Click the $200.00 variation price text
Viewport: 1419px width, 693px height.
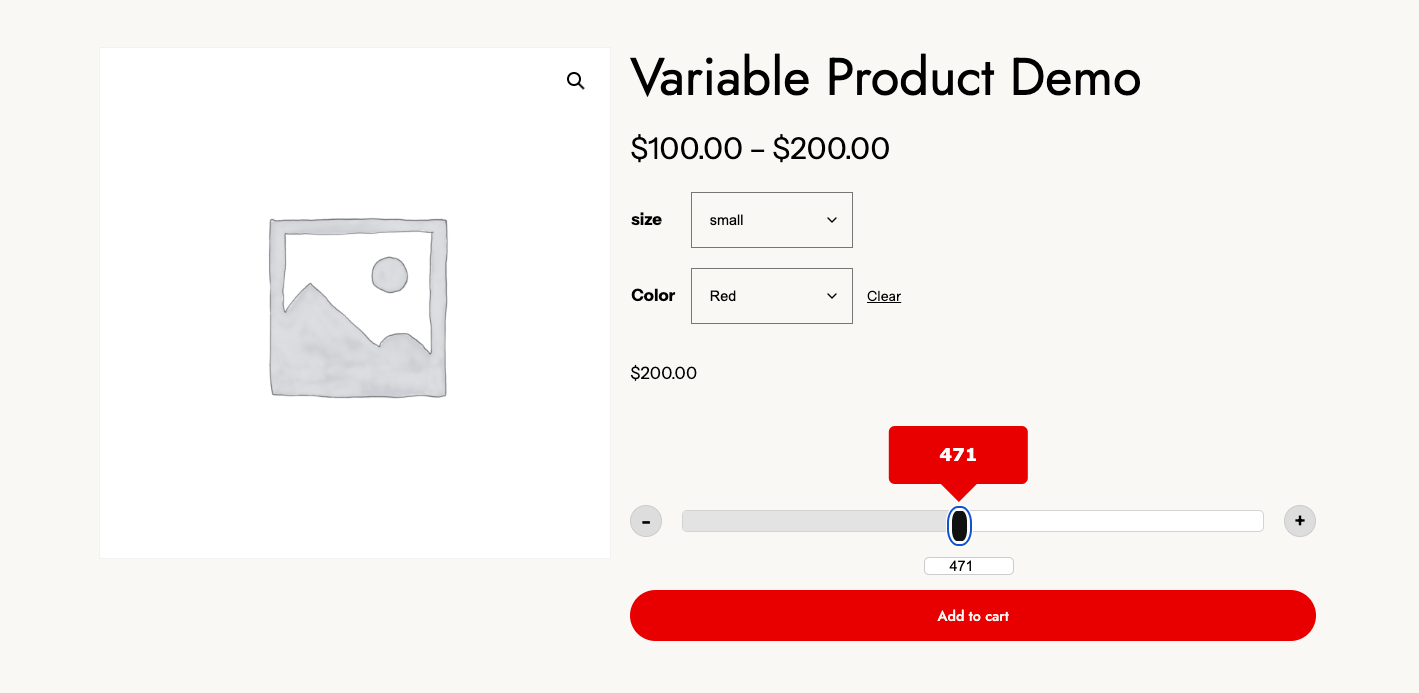click(x=663, y=373)
